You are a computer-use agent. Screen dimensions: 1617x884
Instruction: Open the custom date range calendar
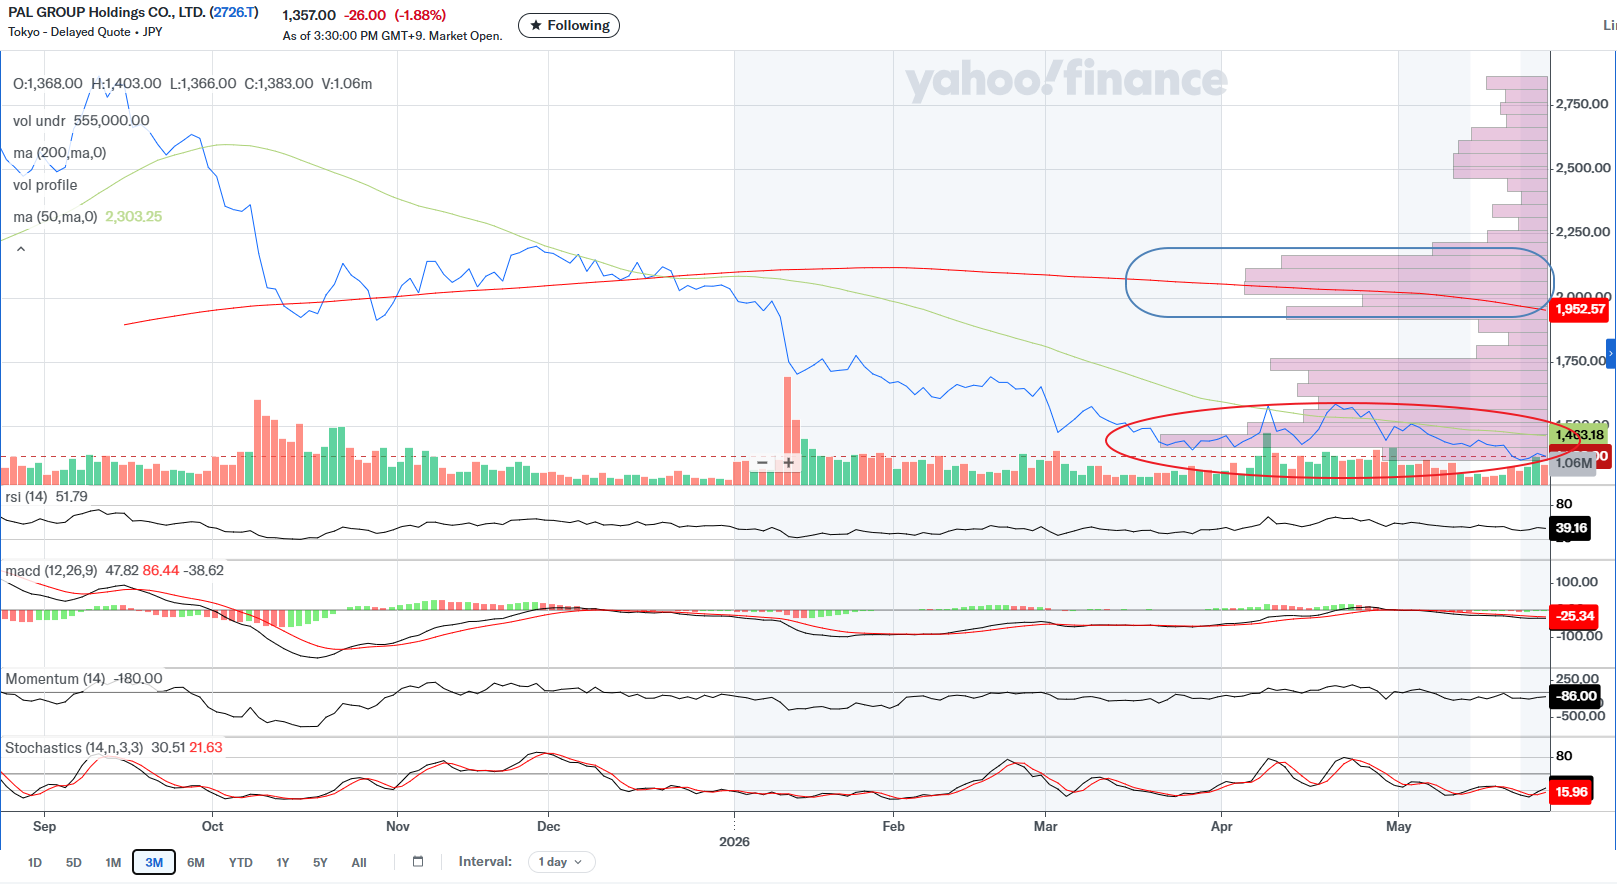click(418, 862)
